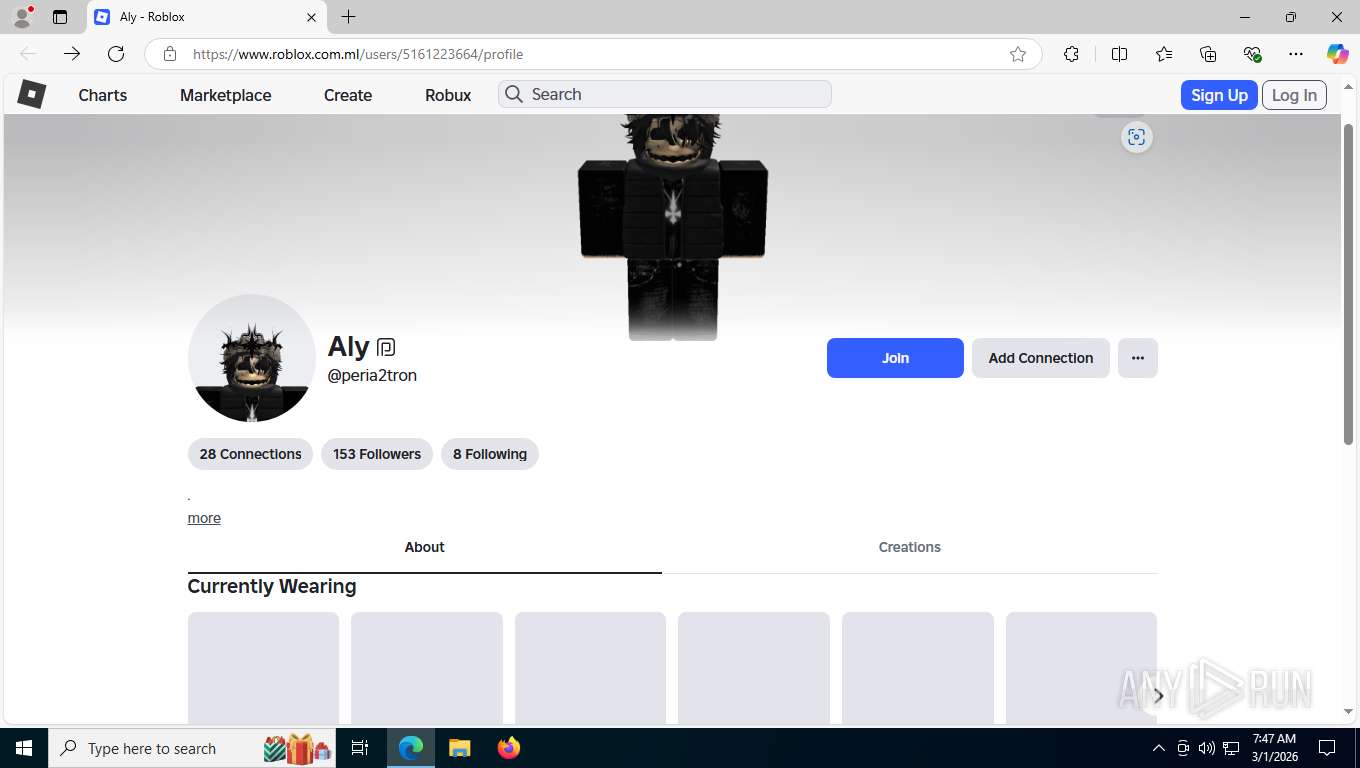View site information lock icon
The image size is (1360, 768).
click(170, 54)
